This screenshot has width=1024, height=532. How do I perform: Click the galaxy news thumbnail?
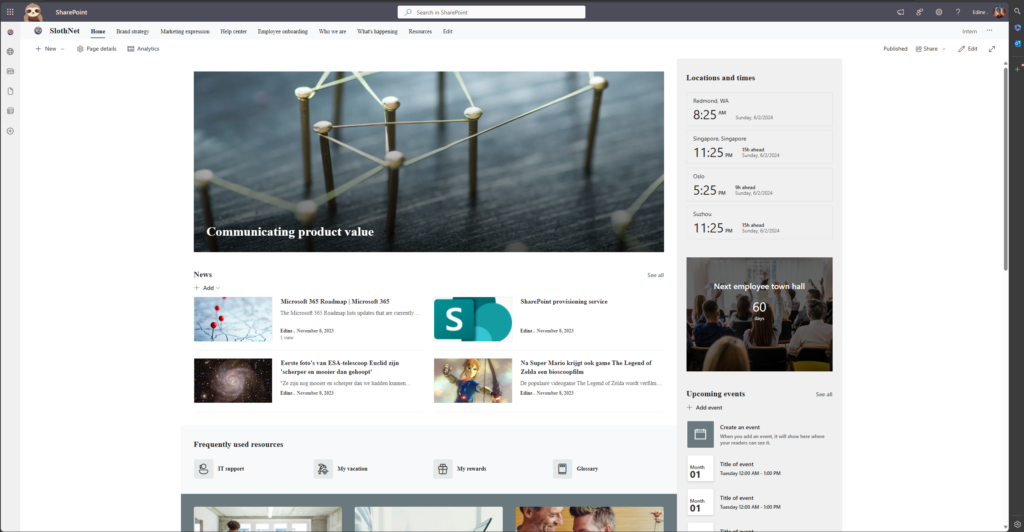coord(232,381)
